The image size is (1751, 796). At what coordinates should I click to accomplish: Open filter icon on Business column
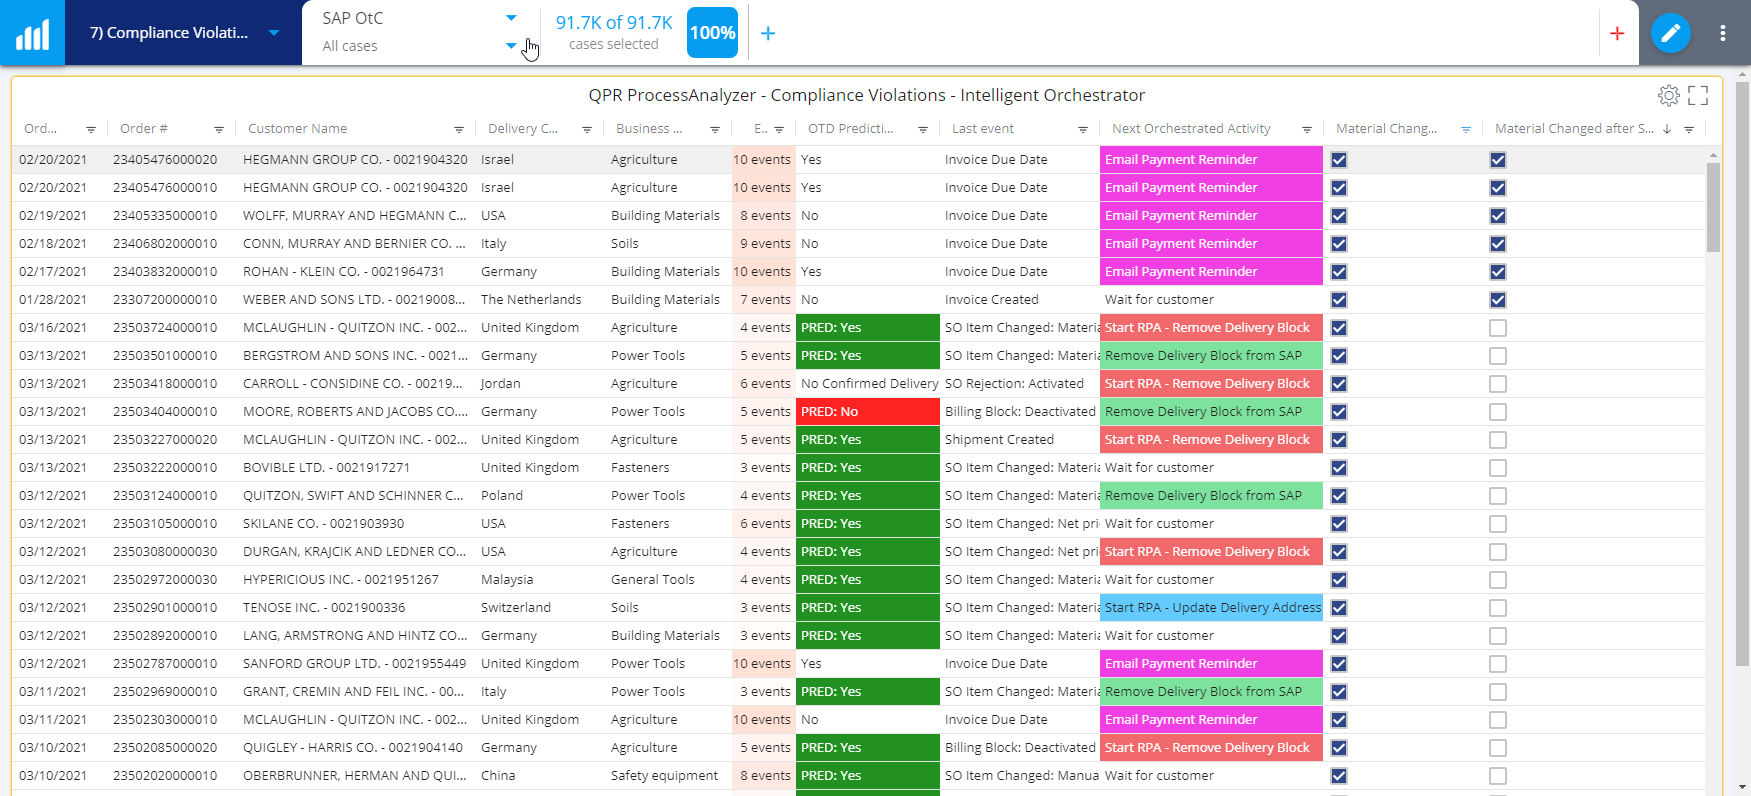[715, 130]
